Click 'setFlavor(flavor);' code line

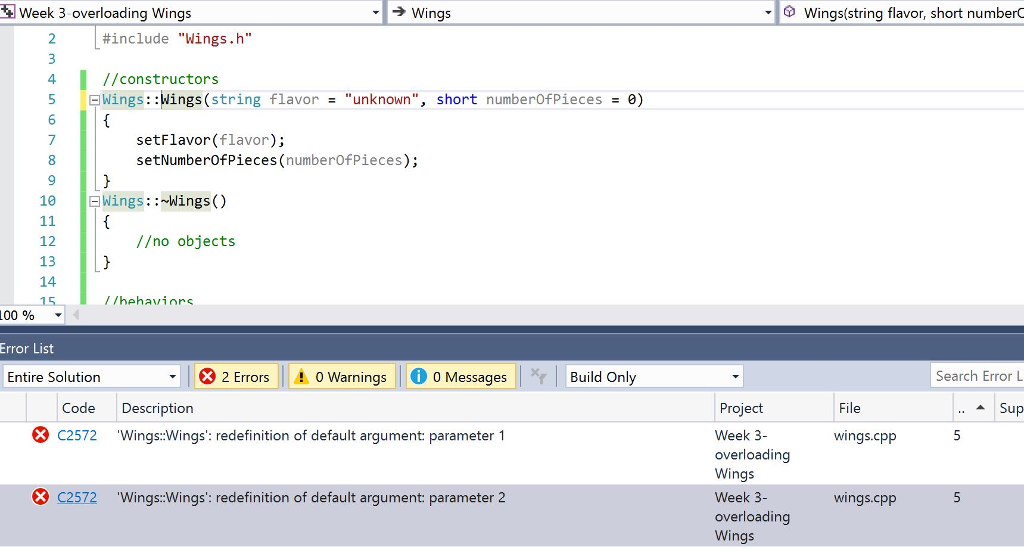click(210, 140)
